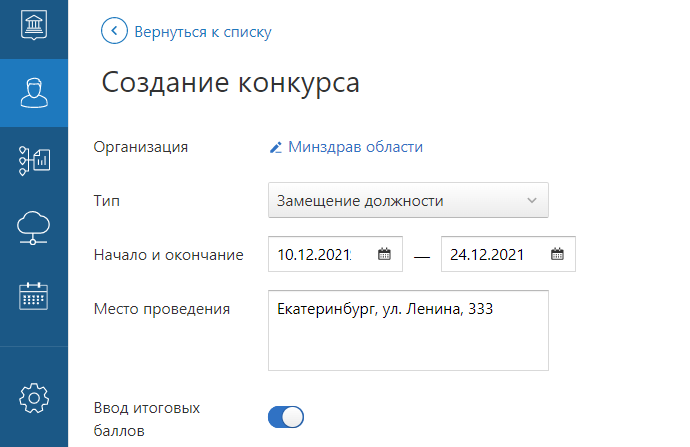Open the Замещение должности combo box
This screenshot has height=447, width=690.
(408, 200)
